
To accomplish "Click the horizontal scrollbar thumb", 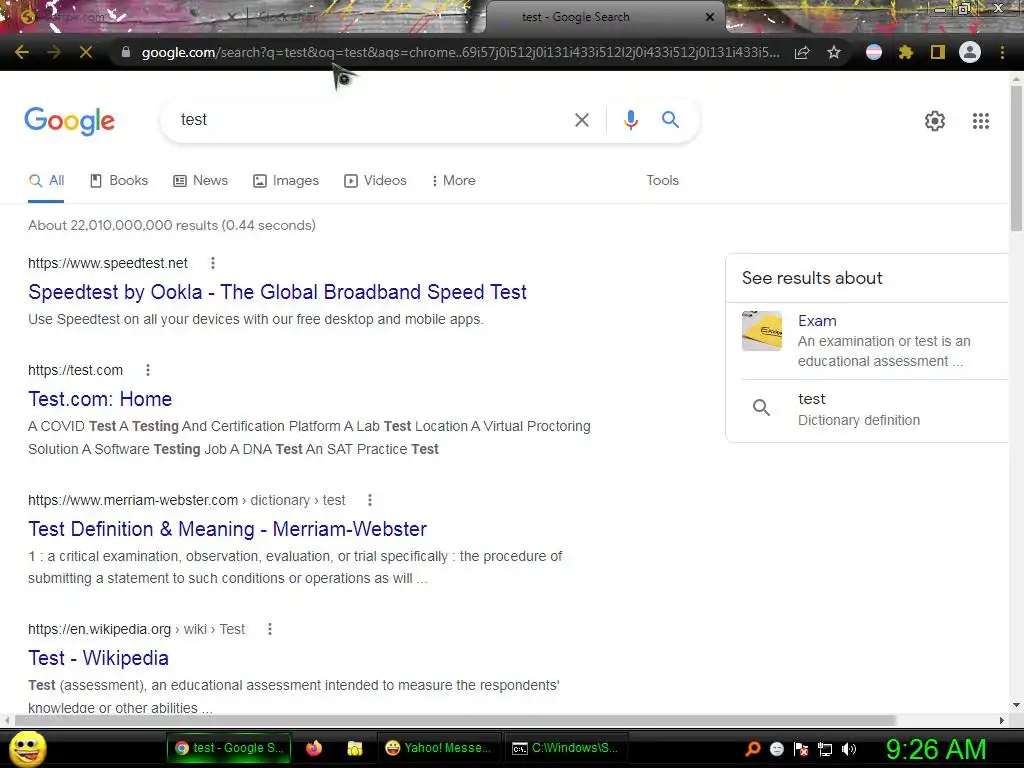I will pyautogui.click(x=455, y=720).
